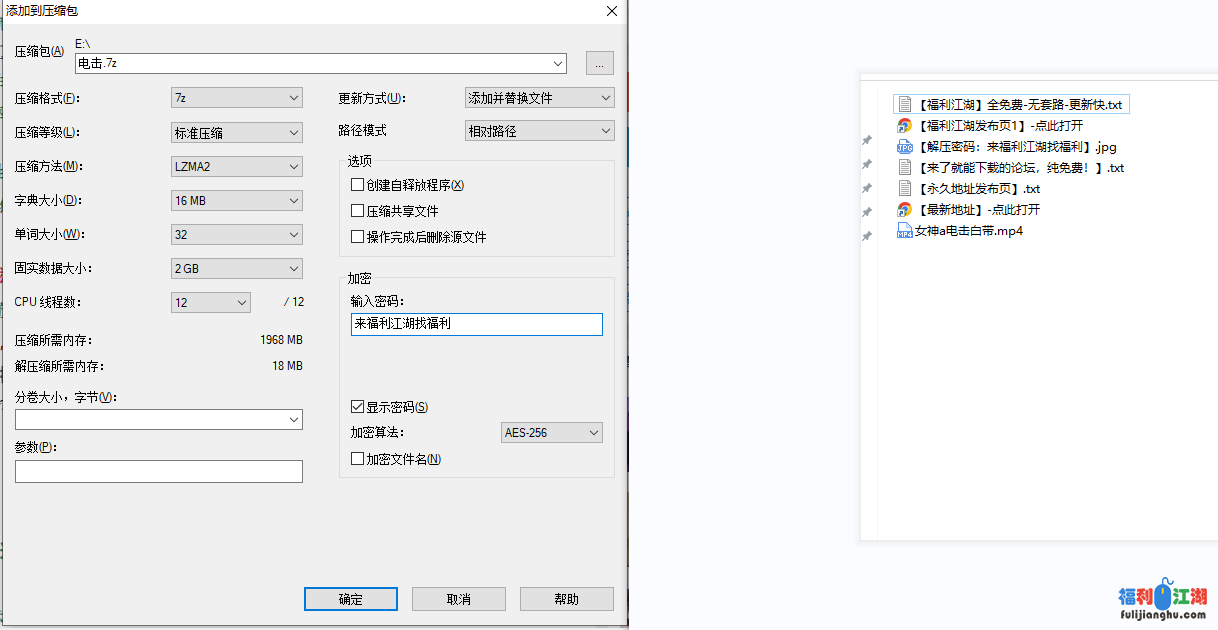Click the video icon of 女神a电击白带.mp4
This screenshot has width=1218, height=630.
903,230
